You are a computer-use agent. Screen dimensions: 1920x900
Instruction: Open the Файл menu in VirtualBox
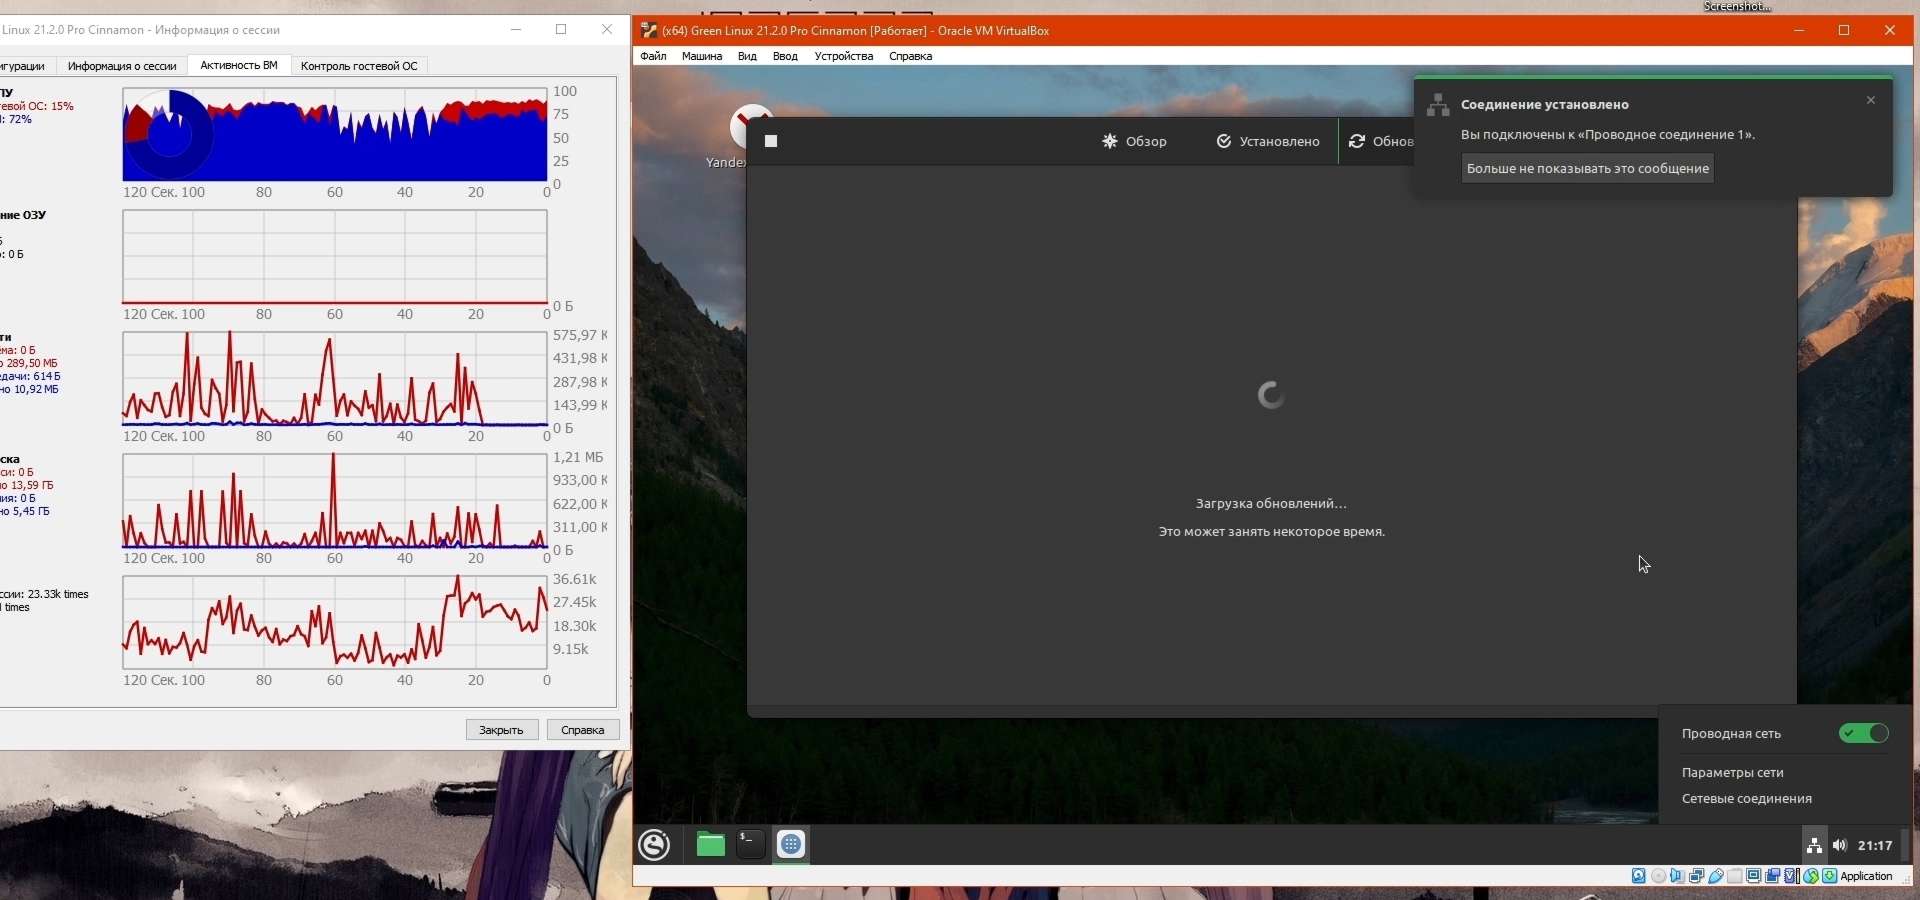click(654, 56)
